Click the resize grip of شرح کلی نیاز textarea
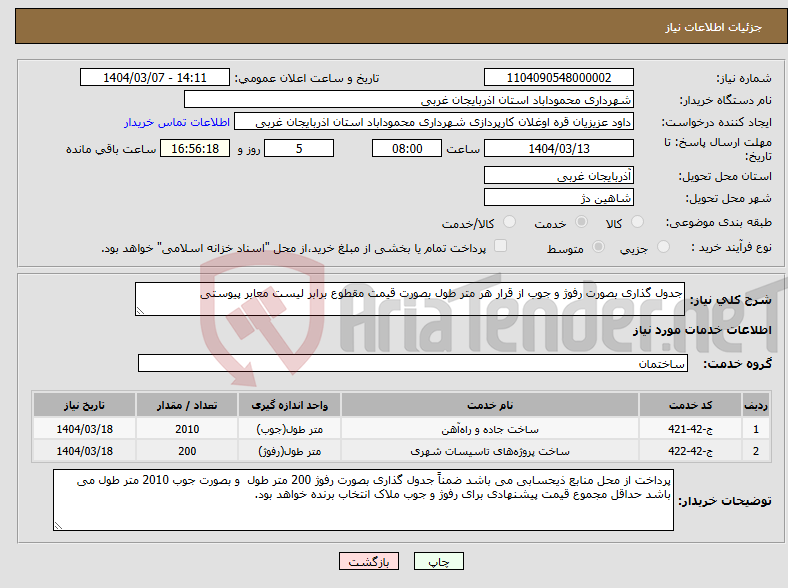The image size is (788, 588). point(140,311)
